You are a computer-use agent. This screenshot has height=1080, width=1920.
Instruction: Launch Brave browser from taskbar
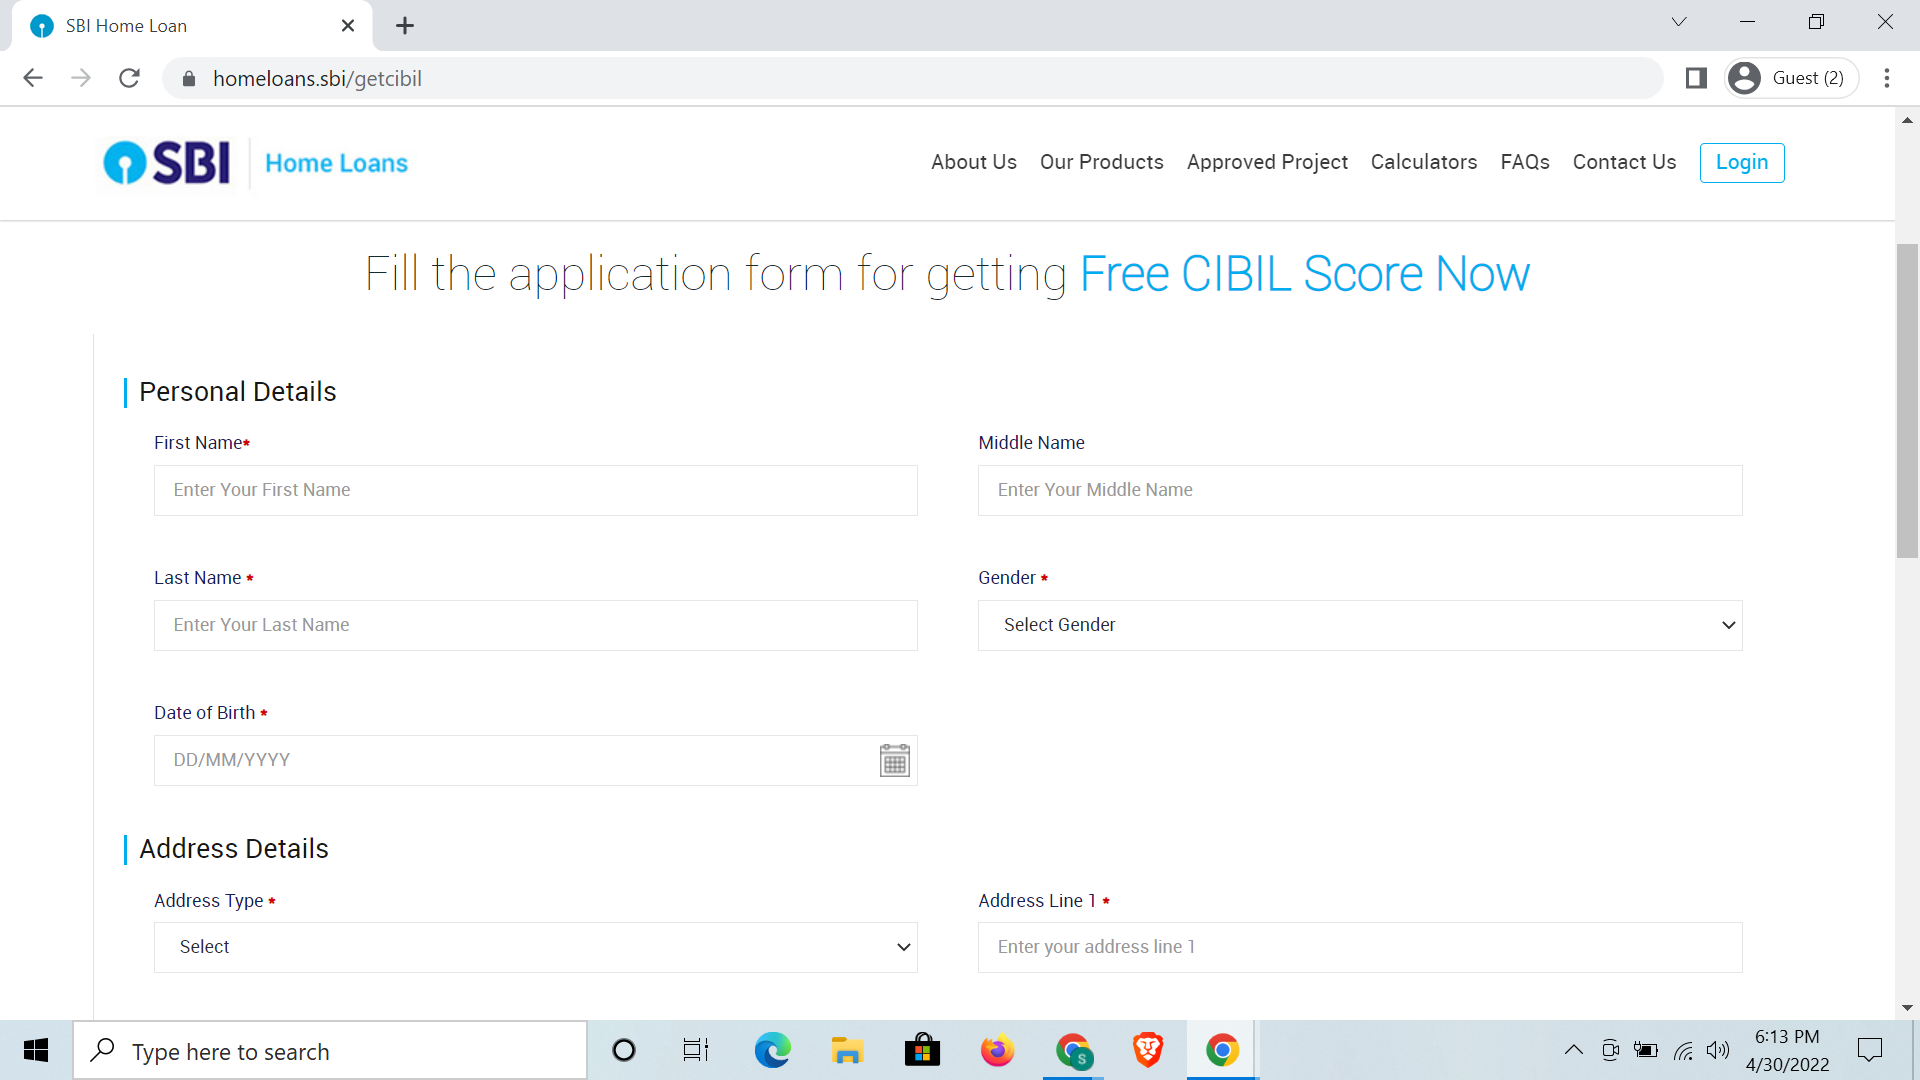pyautogui.click(x=1148, y=1050)
